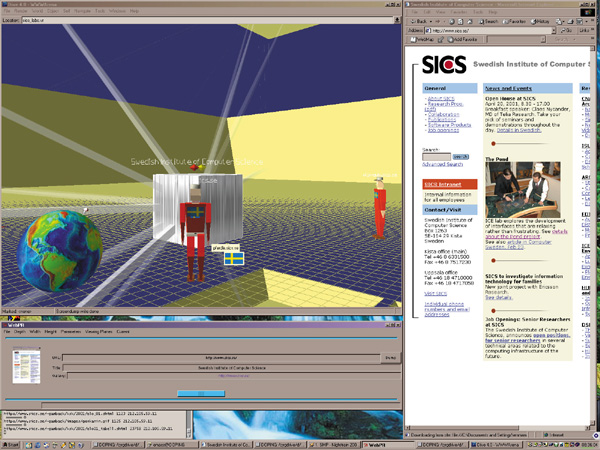This screenshot has width=600, height=450.
Task: Print the page with the Print icon
Action: [571, 21]
